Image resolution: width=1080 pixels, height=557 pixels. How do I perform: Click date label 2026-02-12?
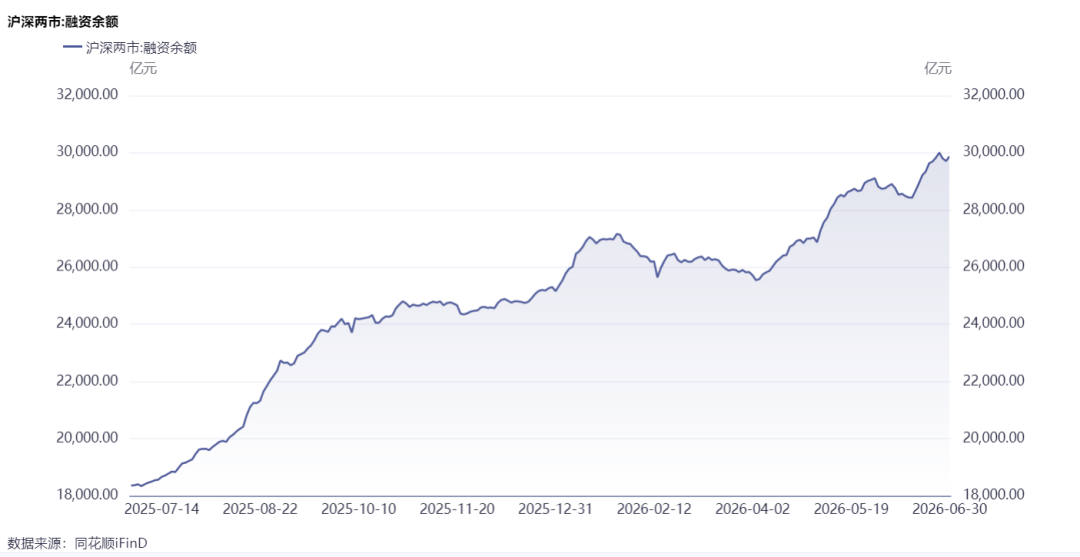pos(654,509)
